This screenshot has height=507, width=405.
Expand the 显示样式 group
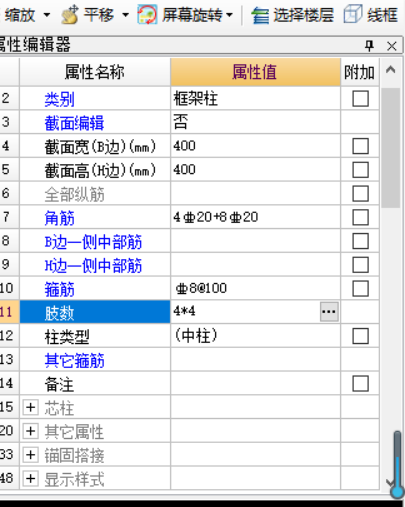tap(31, 479)
